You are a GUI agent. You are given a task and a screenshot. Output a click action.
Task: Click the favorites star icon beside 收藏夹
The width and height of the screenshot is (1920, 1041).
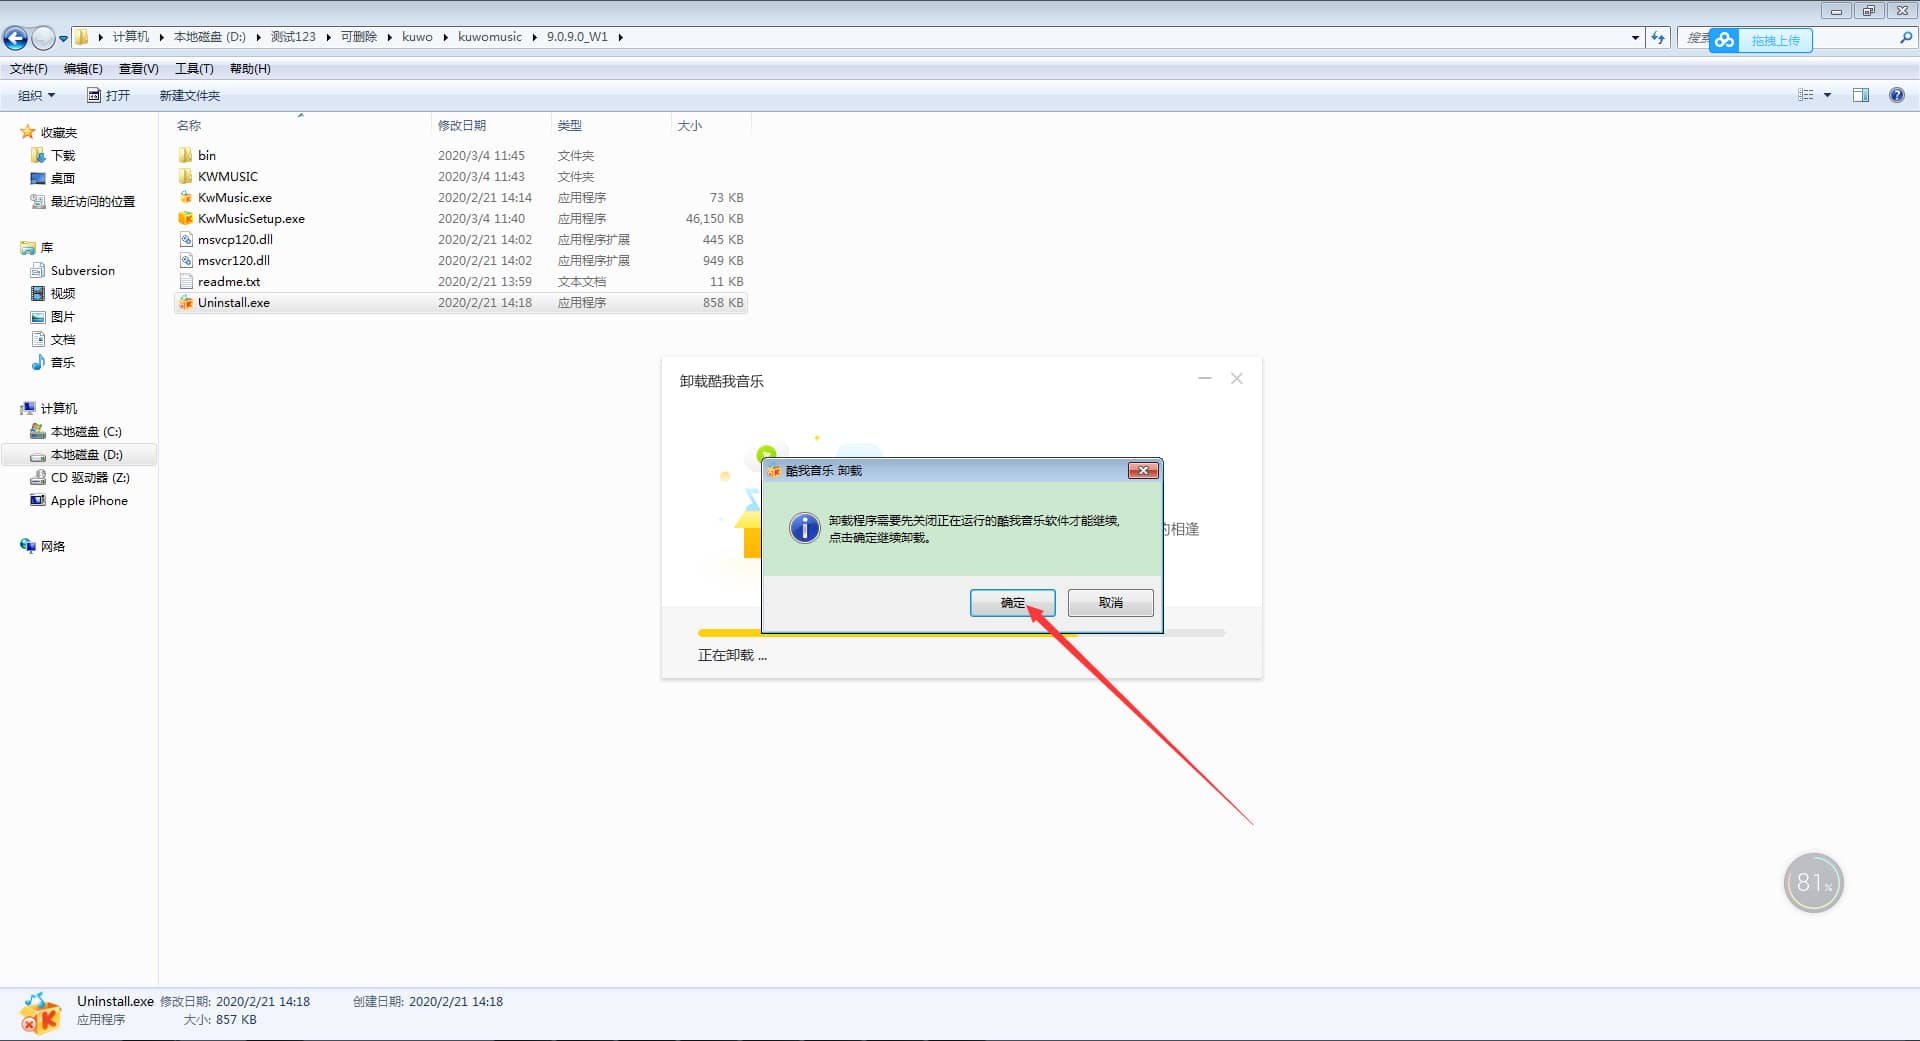[28, 131]
